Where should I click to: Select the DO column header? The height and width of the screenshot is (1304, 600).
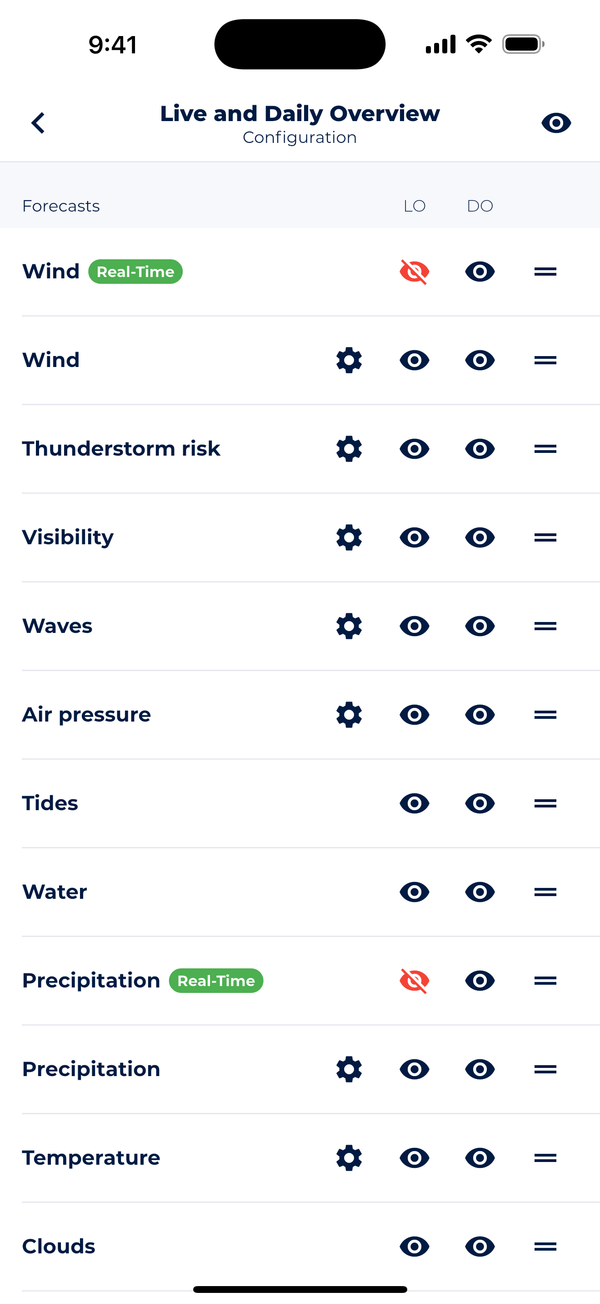tap(479, 206)
